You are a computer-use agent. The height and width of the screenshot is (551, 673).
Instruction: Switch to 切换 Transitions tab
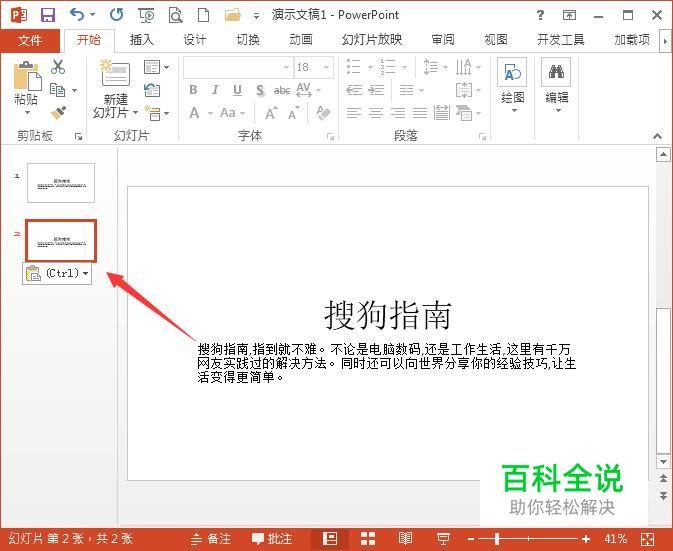[248, 40]
